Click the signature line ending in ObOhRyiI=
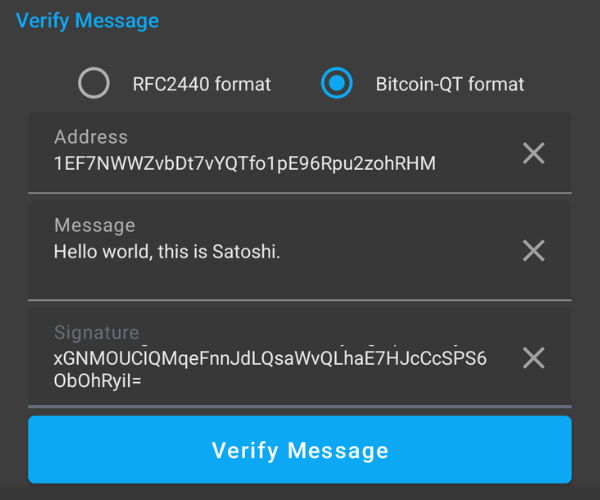600x500 pixels. point(99,380)
